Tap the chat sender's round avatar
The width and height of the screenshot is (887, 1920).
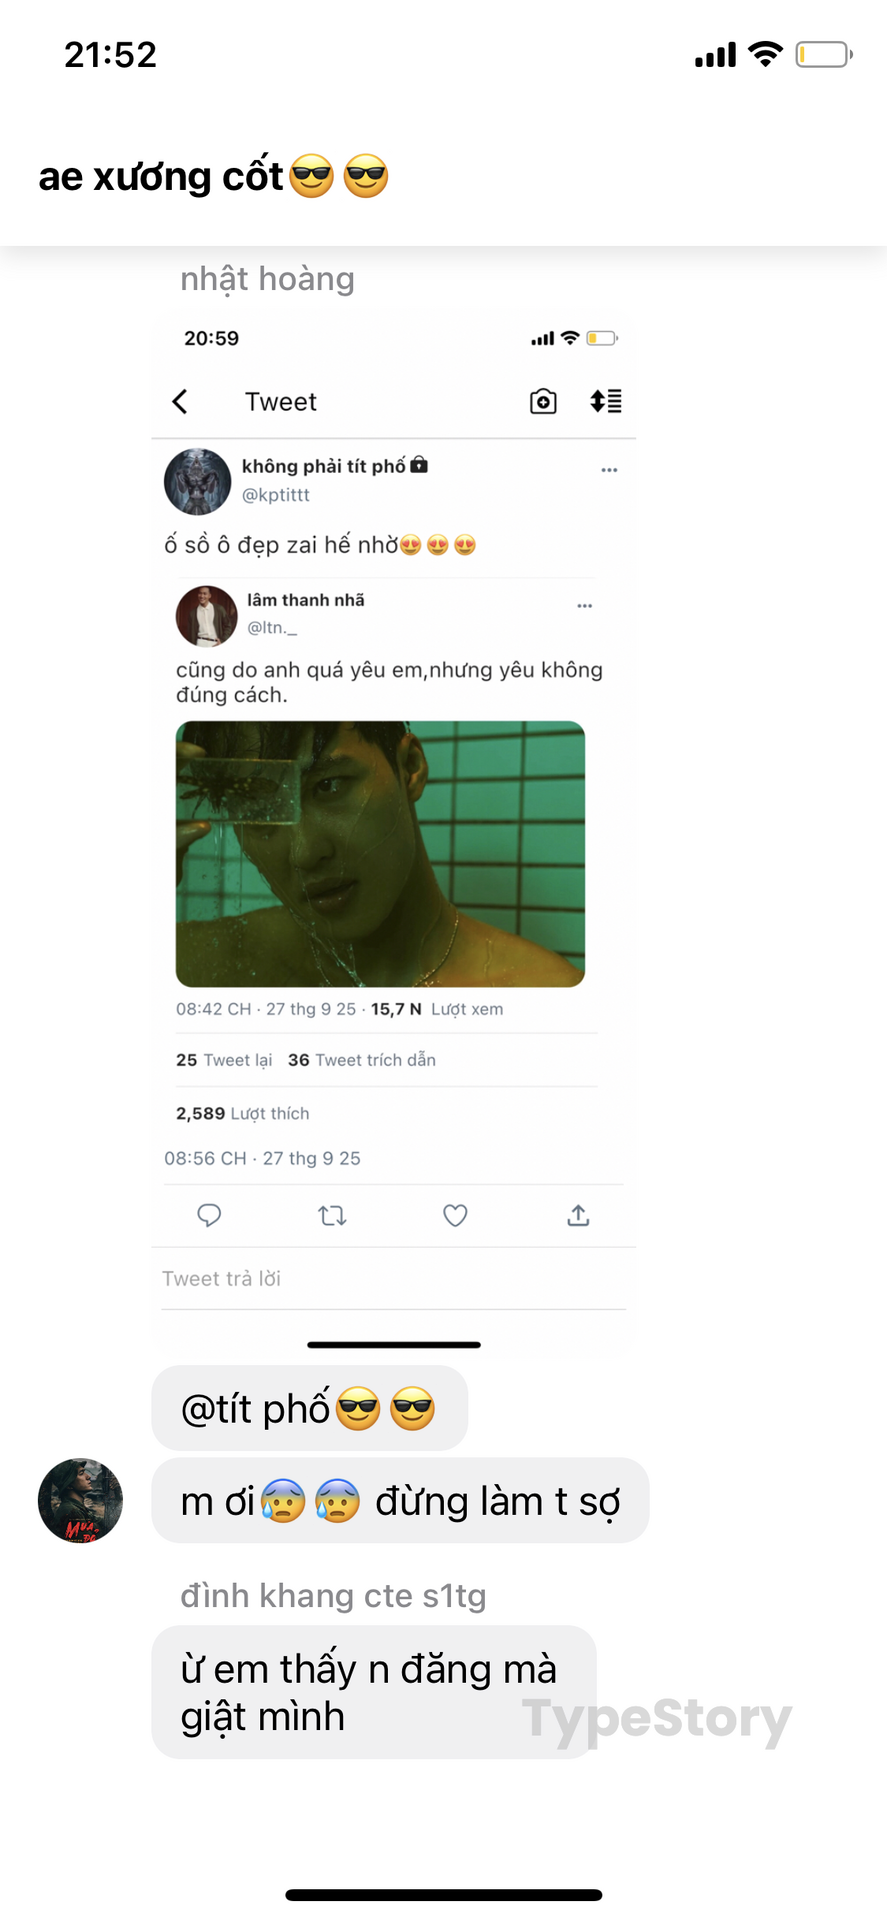[x=80, y=1500]
